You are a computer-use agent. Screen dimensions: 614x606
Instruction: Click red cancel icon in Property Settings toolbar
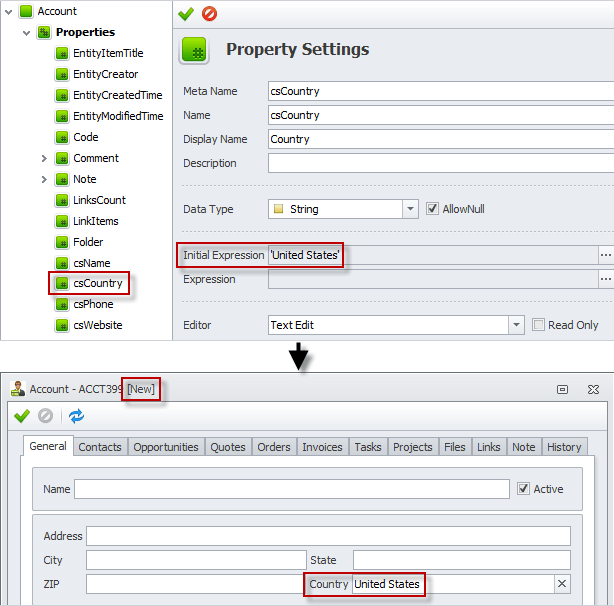click(x=209, y=14)
